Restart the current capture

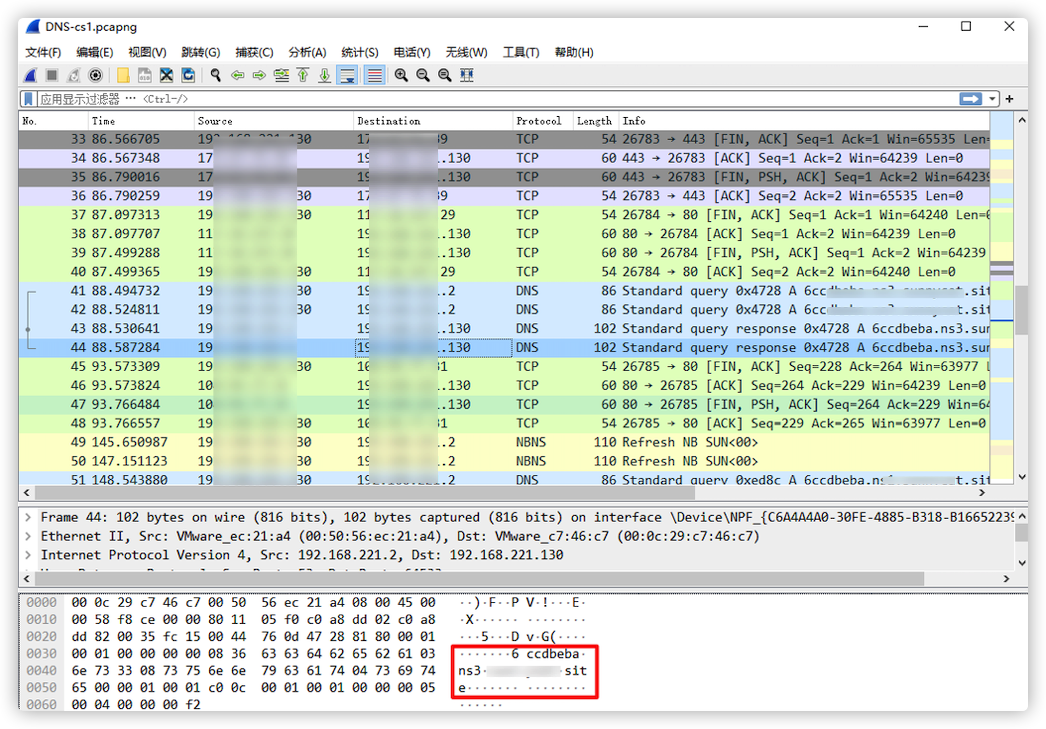pos(73,75)
